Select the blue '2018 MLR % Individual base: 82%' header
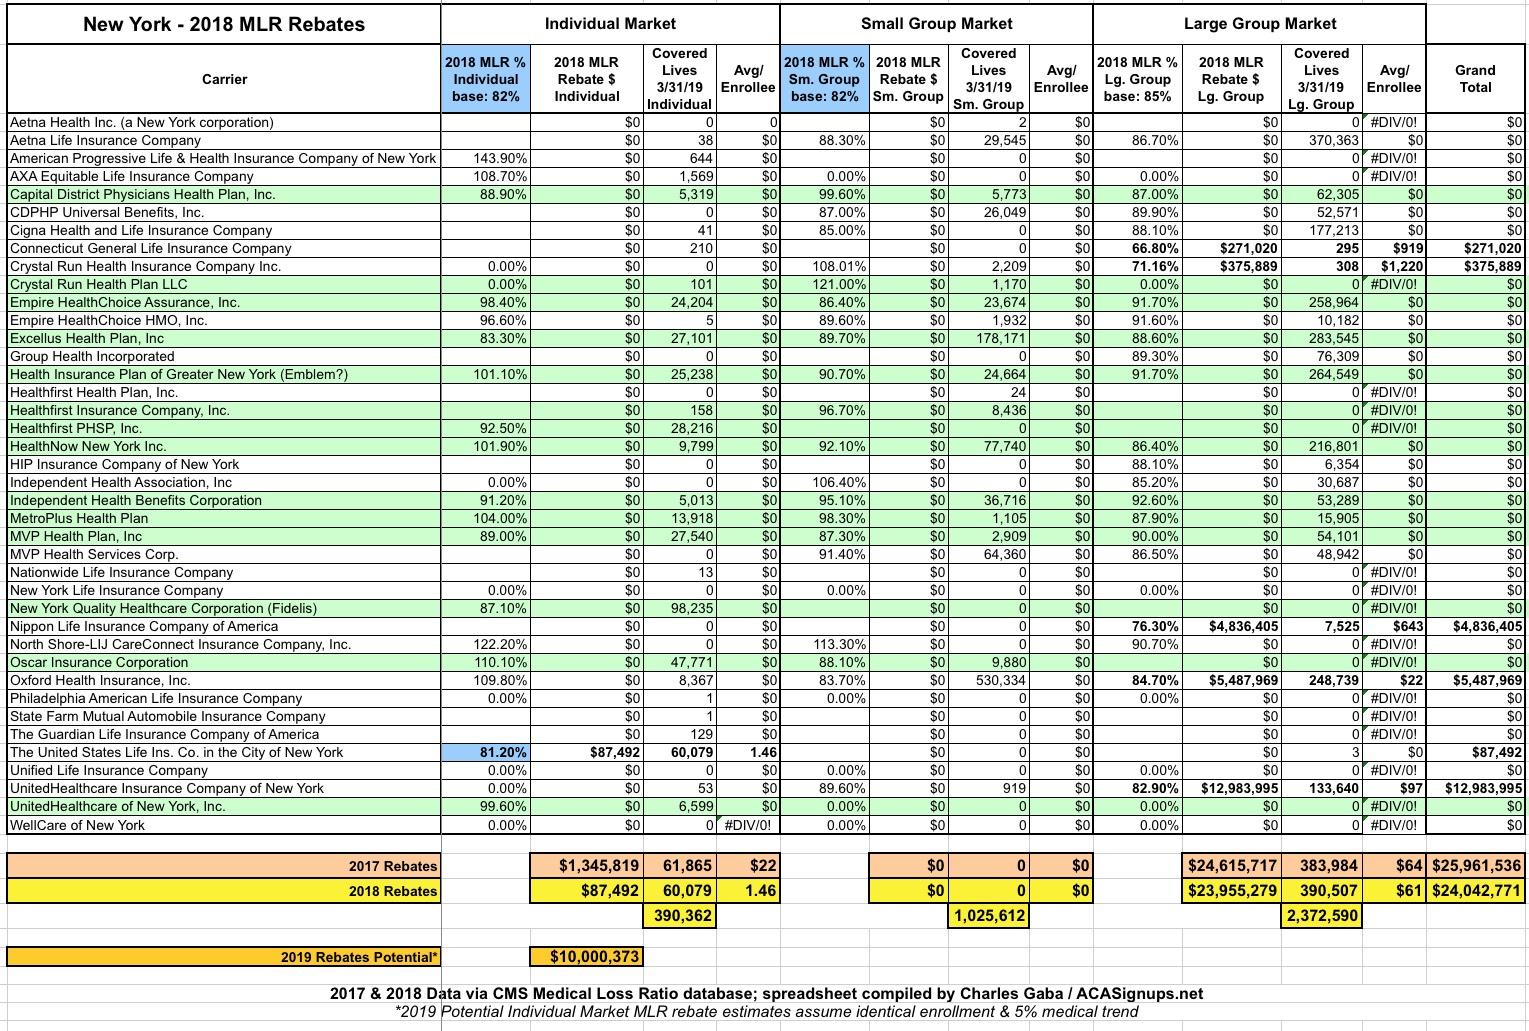 pyautogui.click(x=485, y=79)
